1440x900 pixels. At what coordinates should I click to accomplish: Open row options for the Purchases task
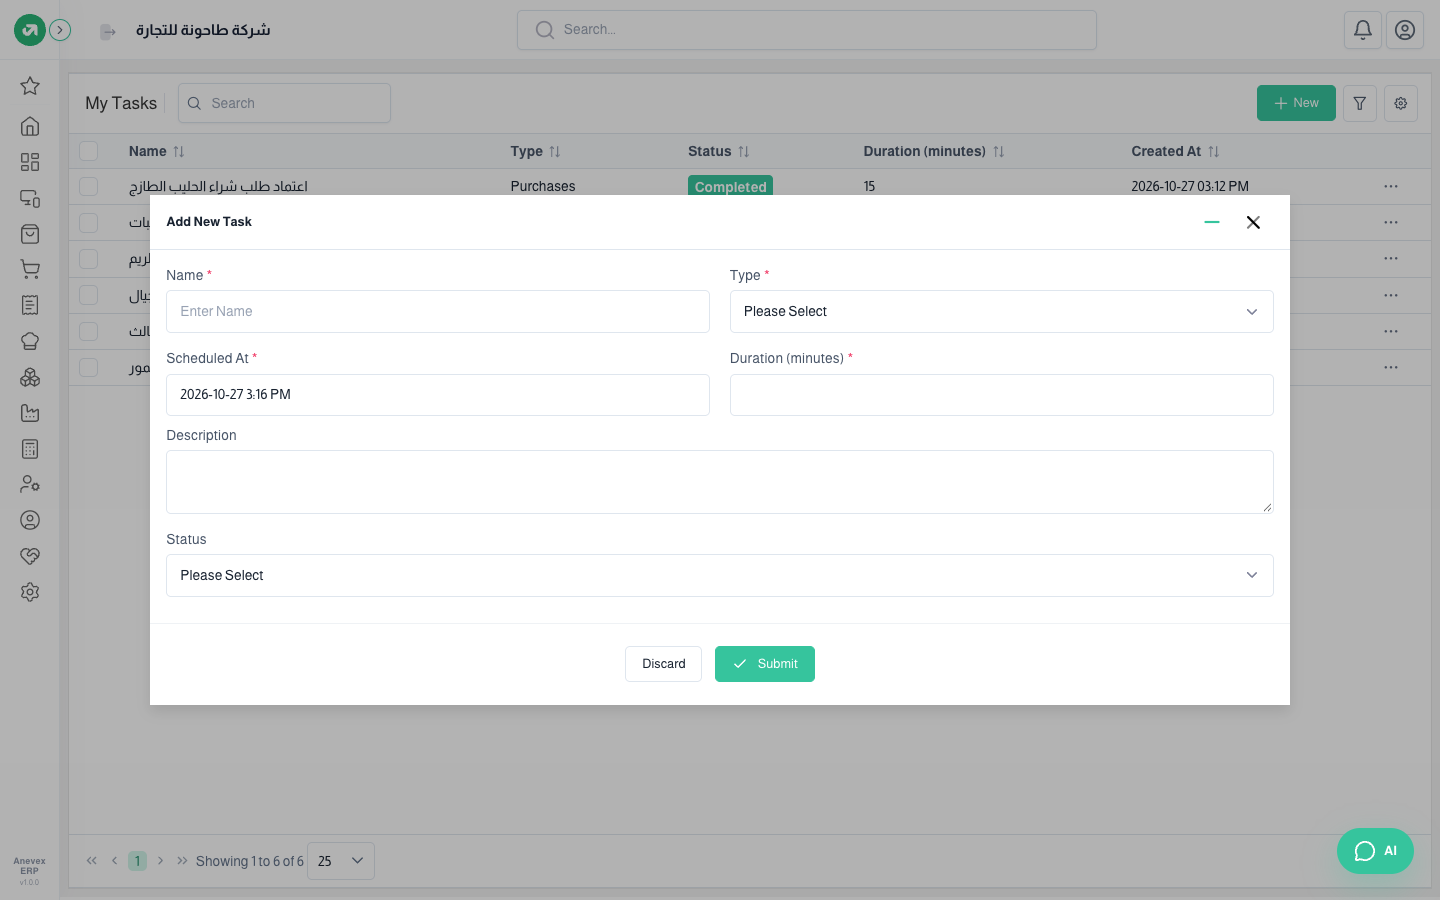[x=1391, y=187]
